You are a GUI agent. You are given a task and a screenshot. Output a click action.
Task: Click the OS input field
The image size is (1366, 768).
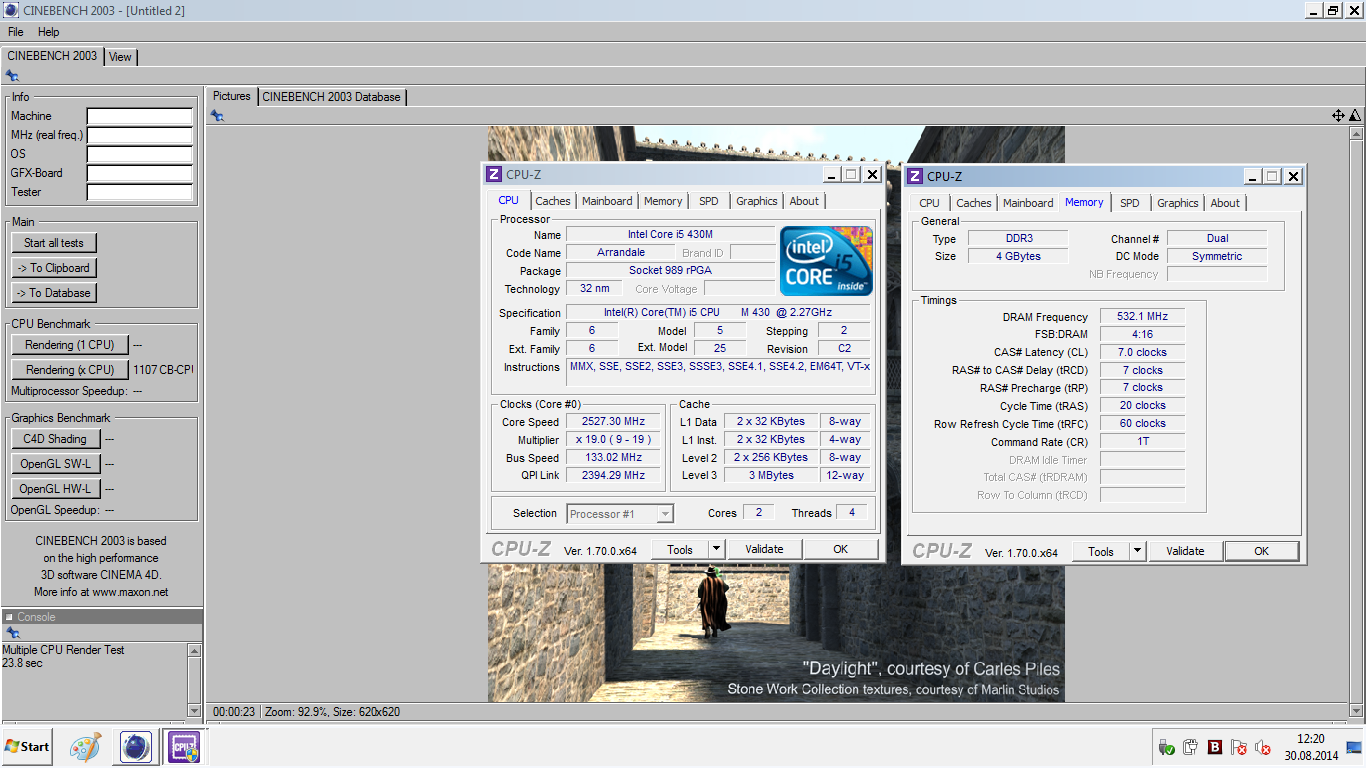(139, 155)
